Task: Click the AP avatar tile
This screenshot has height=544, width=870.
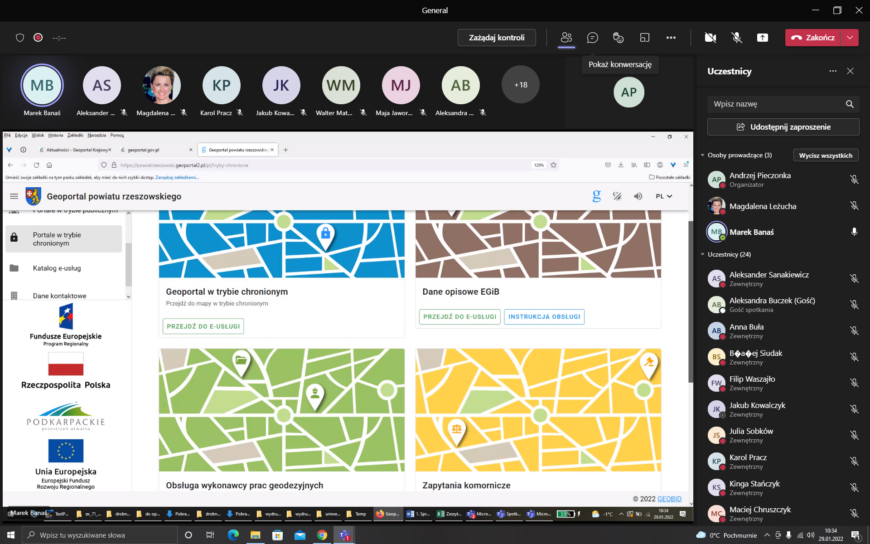Action: 629,92
